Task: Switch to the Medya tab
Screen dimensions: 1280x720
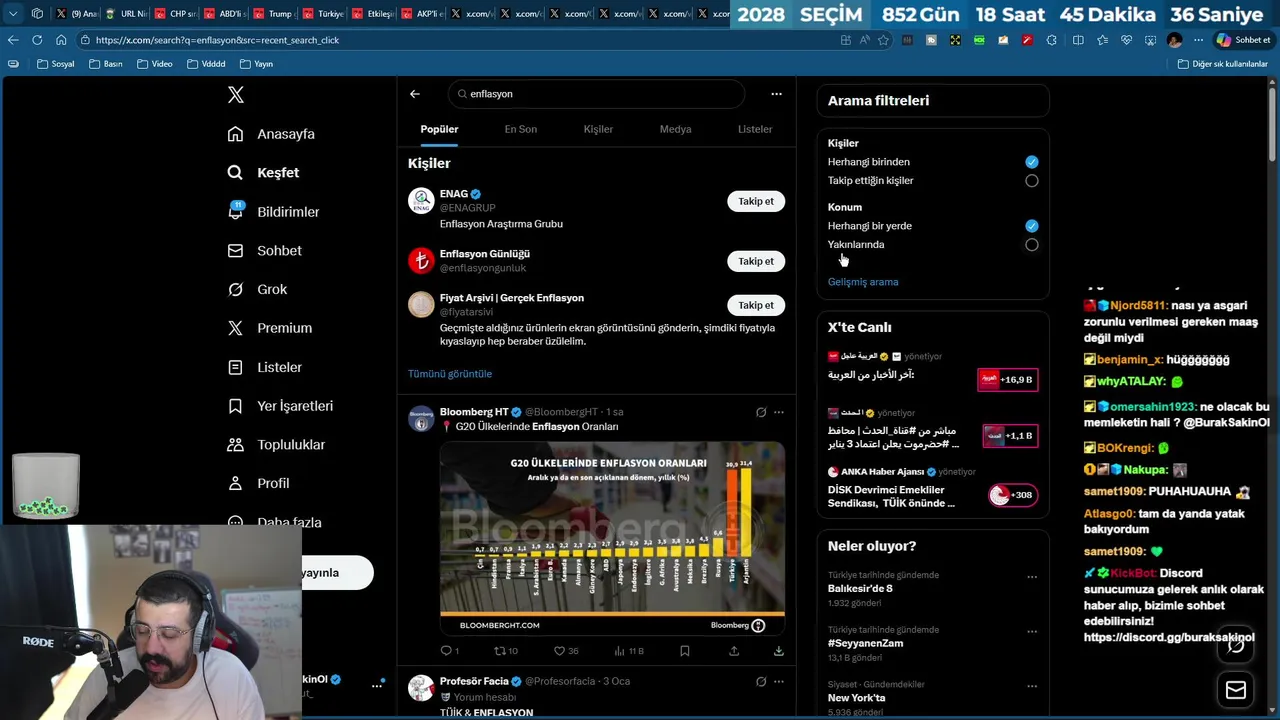Action: [x=675, y=129]
